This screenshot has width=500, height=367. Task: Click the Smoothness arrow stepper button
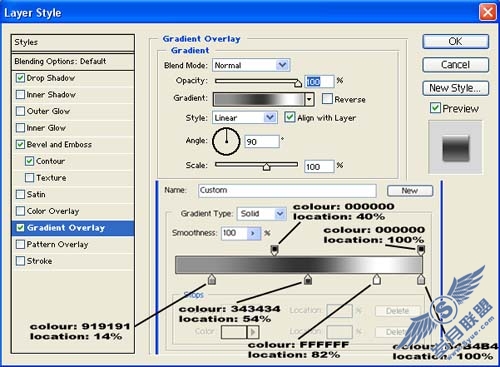[x=253, y=233]
